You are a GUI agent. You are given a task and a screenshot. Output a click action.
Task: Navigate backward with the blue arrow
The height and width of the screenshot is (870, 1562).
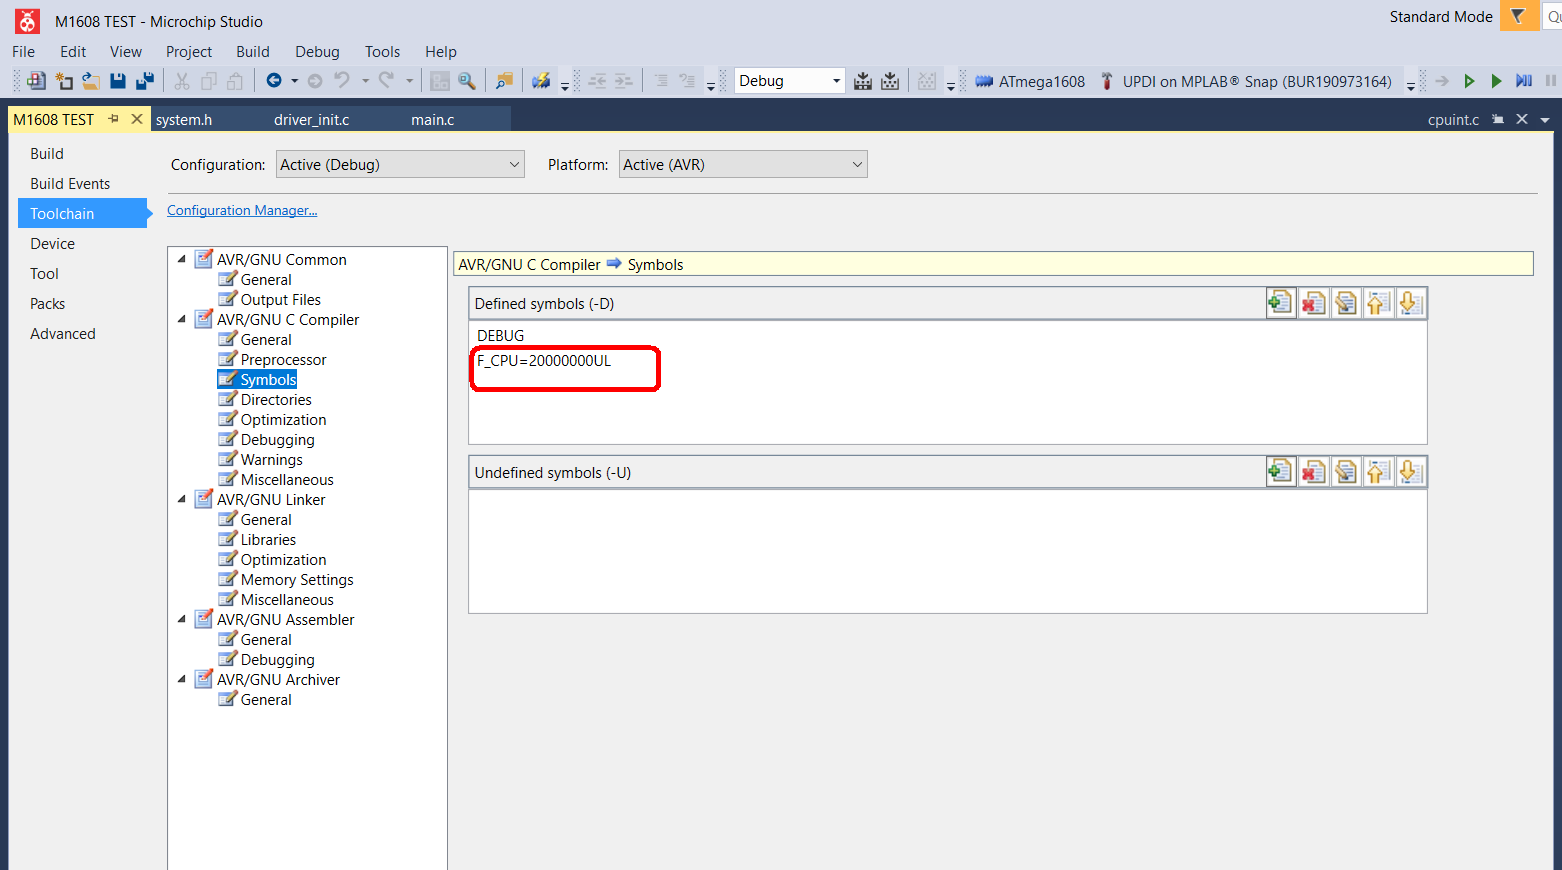pos(273,81)
